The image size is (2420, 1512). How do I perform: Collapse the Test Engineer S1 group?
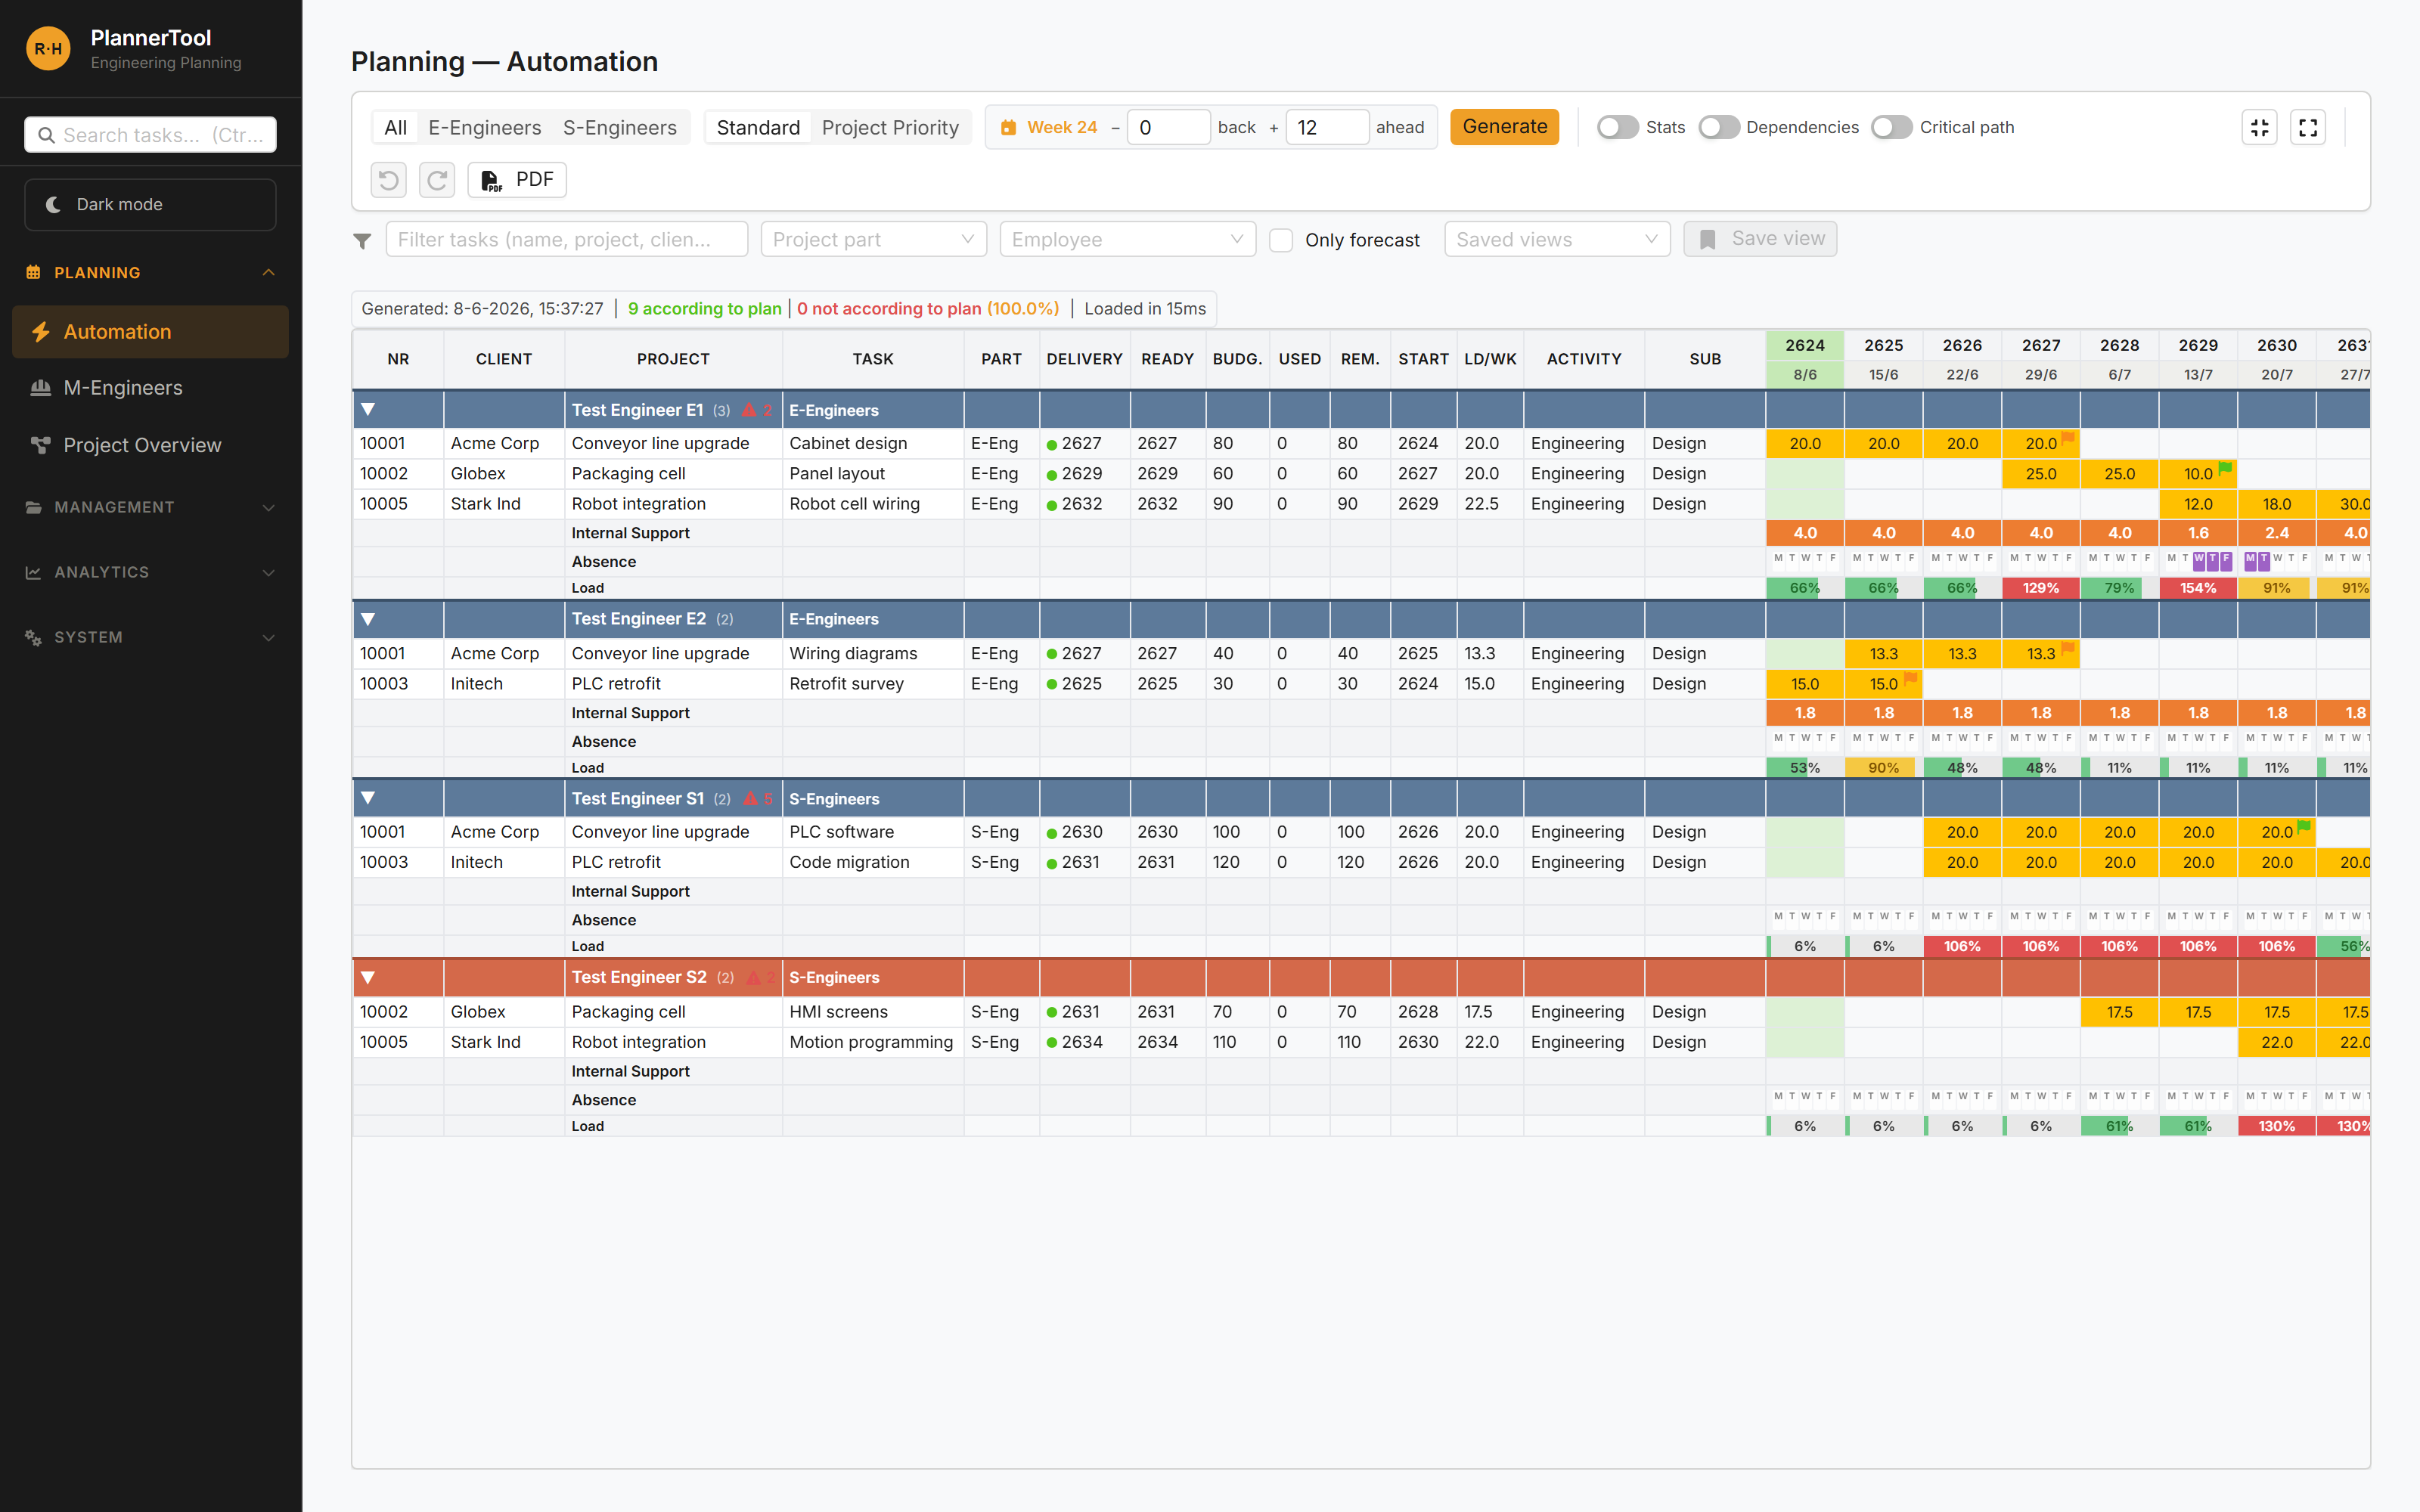click(368, 798)
